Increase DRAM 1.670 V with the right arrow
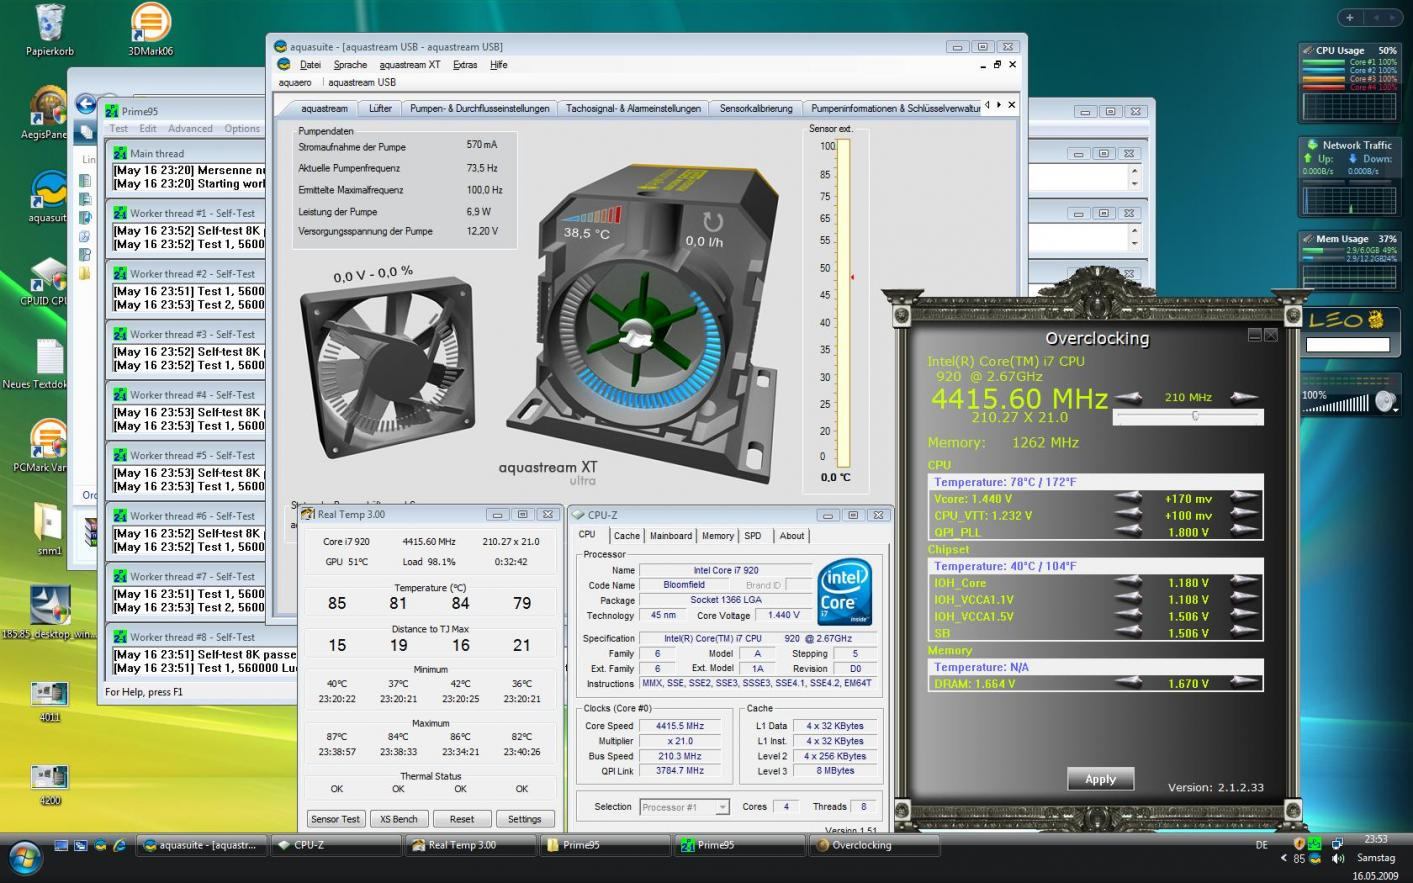 pos(1244,683)
